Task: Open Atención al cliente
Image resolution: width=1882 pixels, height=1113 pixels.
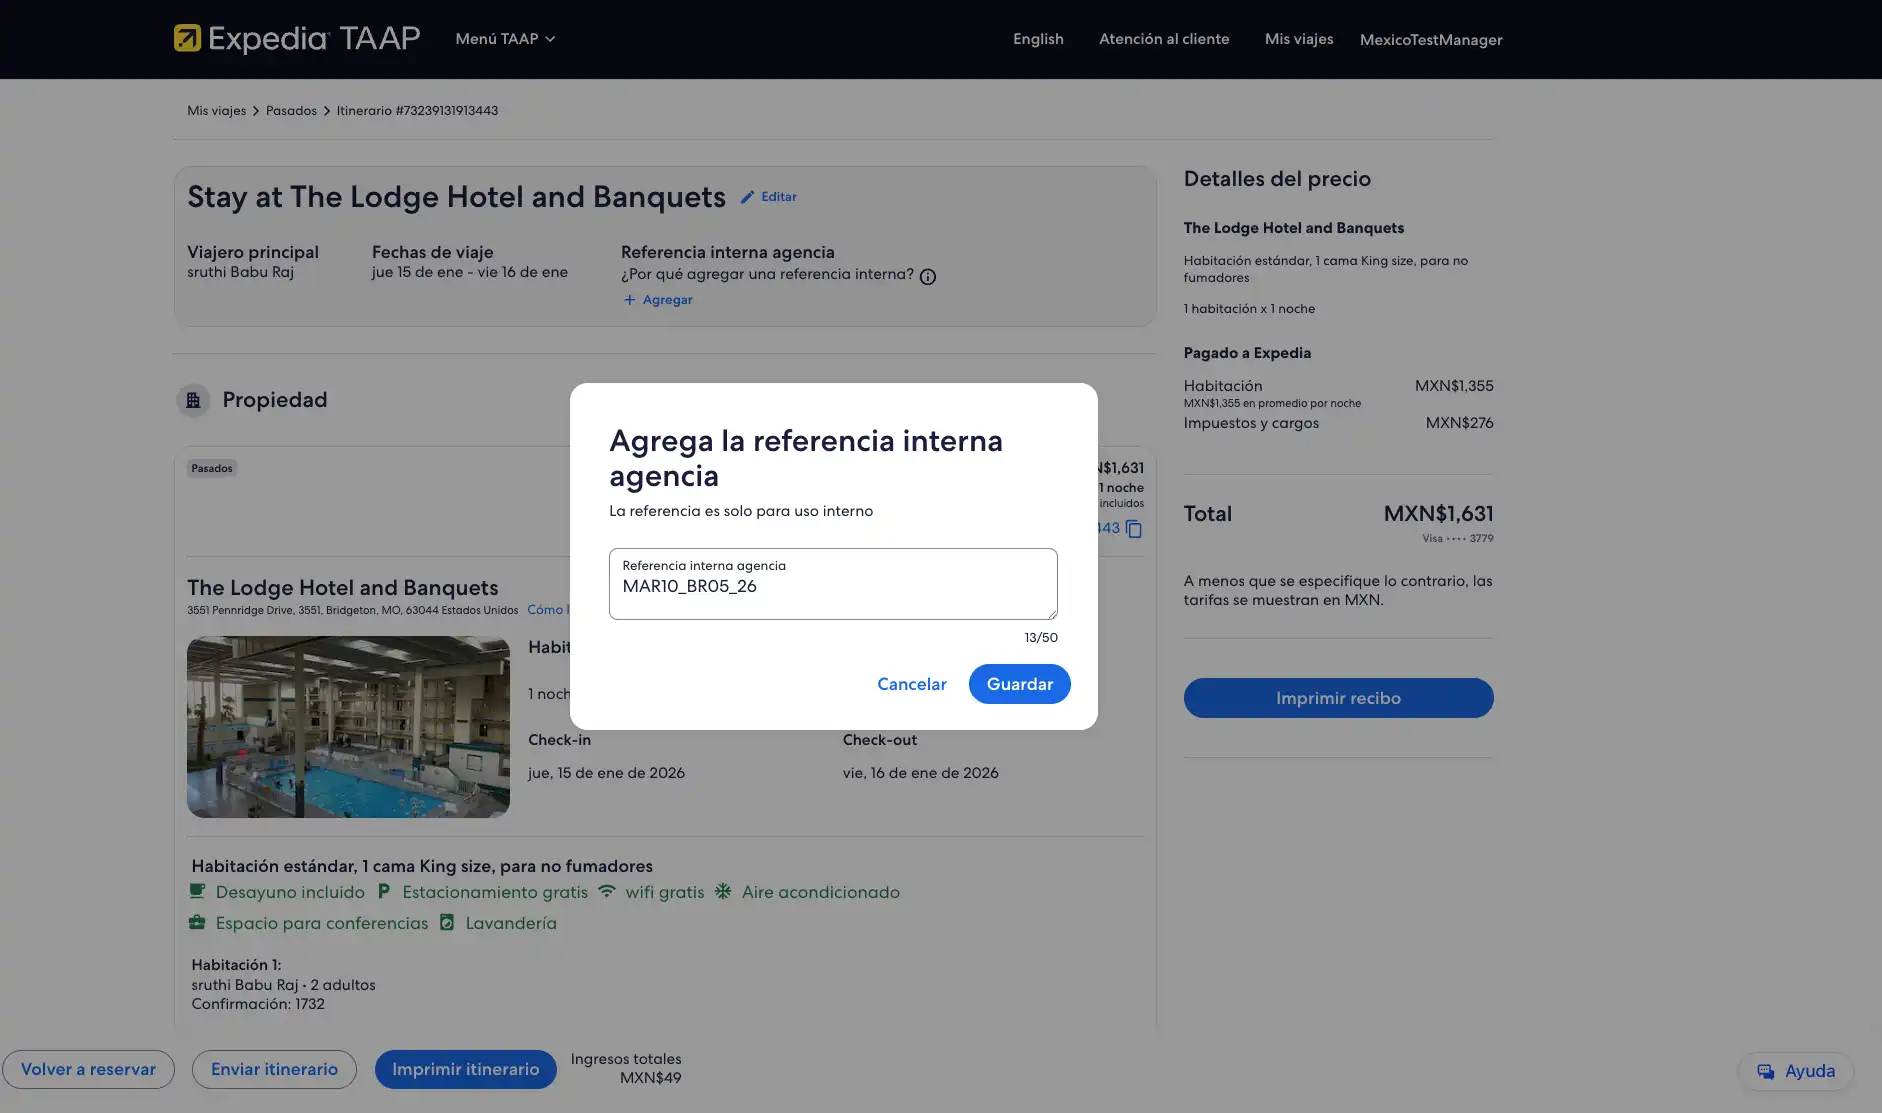Action: click(1164, 39)
